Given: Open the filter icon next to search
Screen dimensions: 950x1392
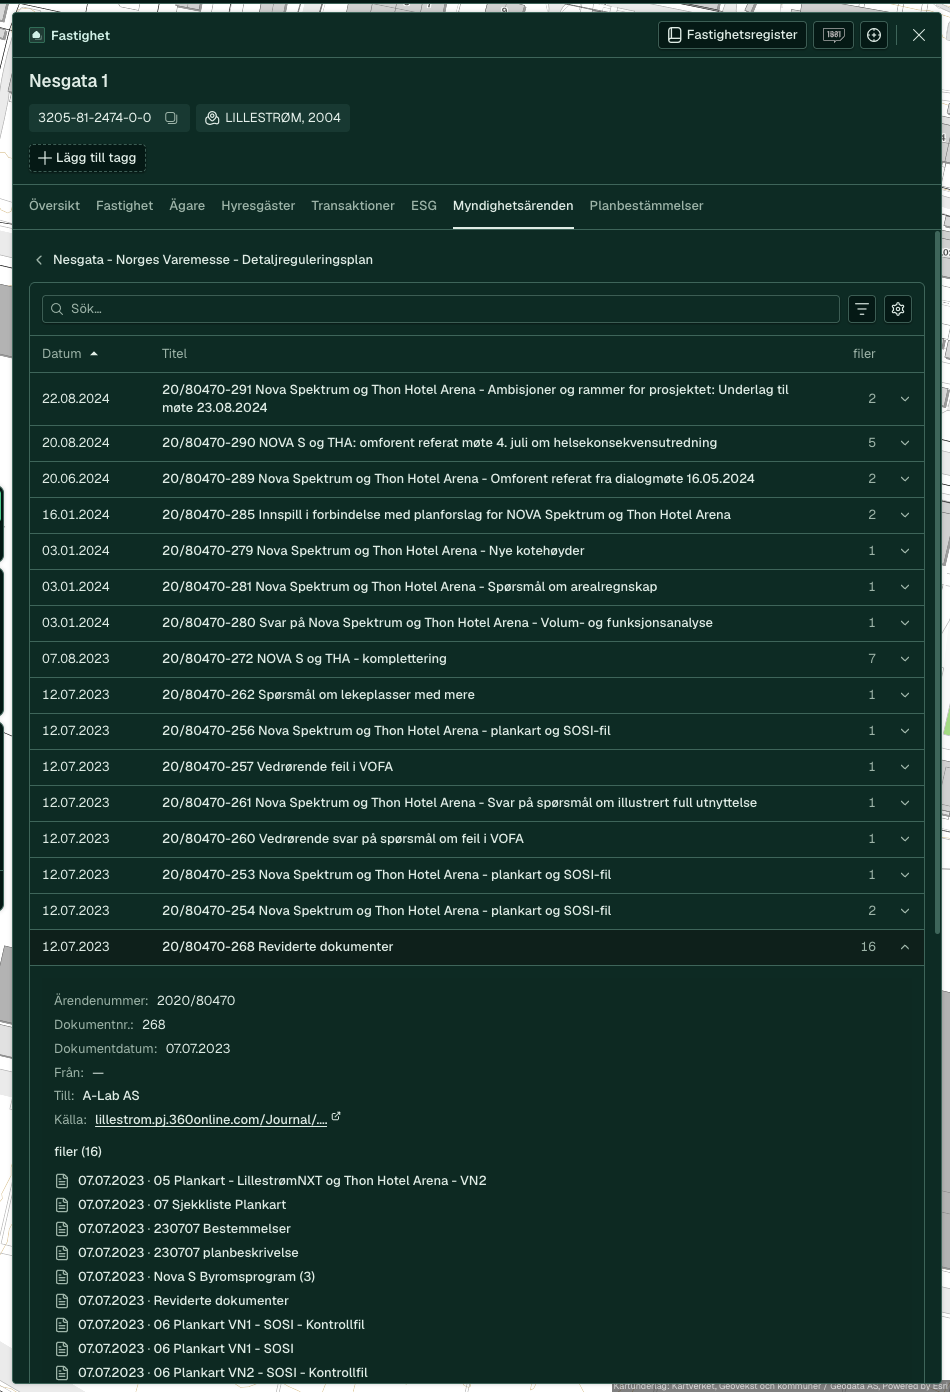Looking at the screenshot, I should point(862,309).
